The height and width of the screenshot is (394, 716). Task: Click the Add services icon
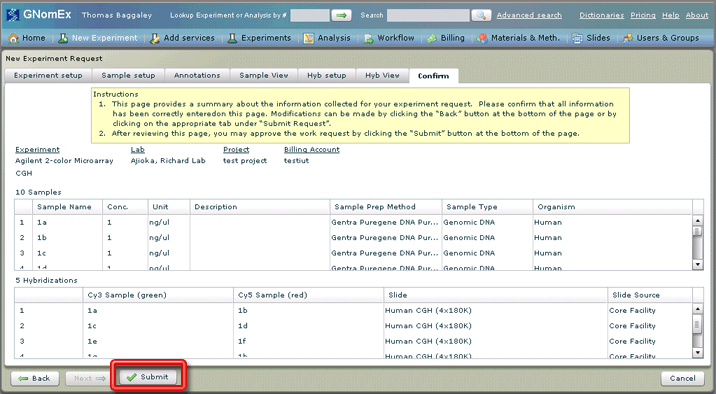155,38
